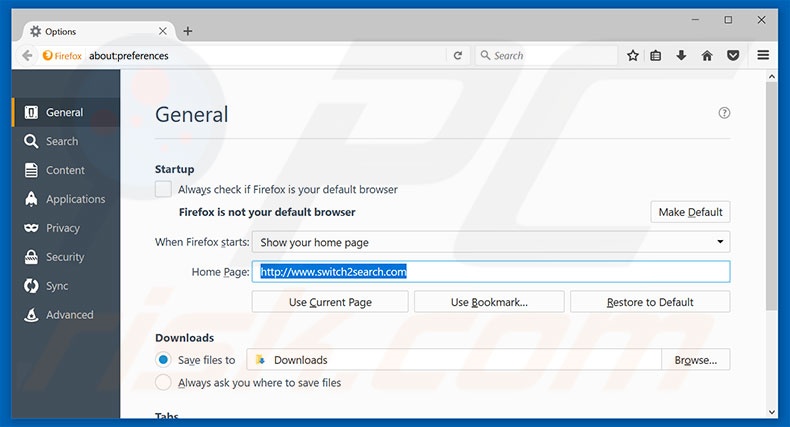Viewport: 790px width, 427px height.
Task: Open the Advanced preferences category
Action: coord(65,315)
